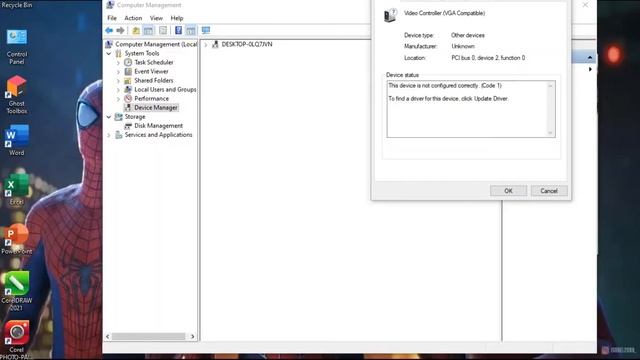Viewport: 640px width, 360px height.
Task: Toggle the Show/Hide Console Tree toolbar icon
Action: tap(149, 30)
